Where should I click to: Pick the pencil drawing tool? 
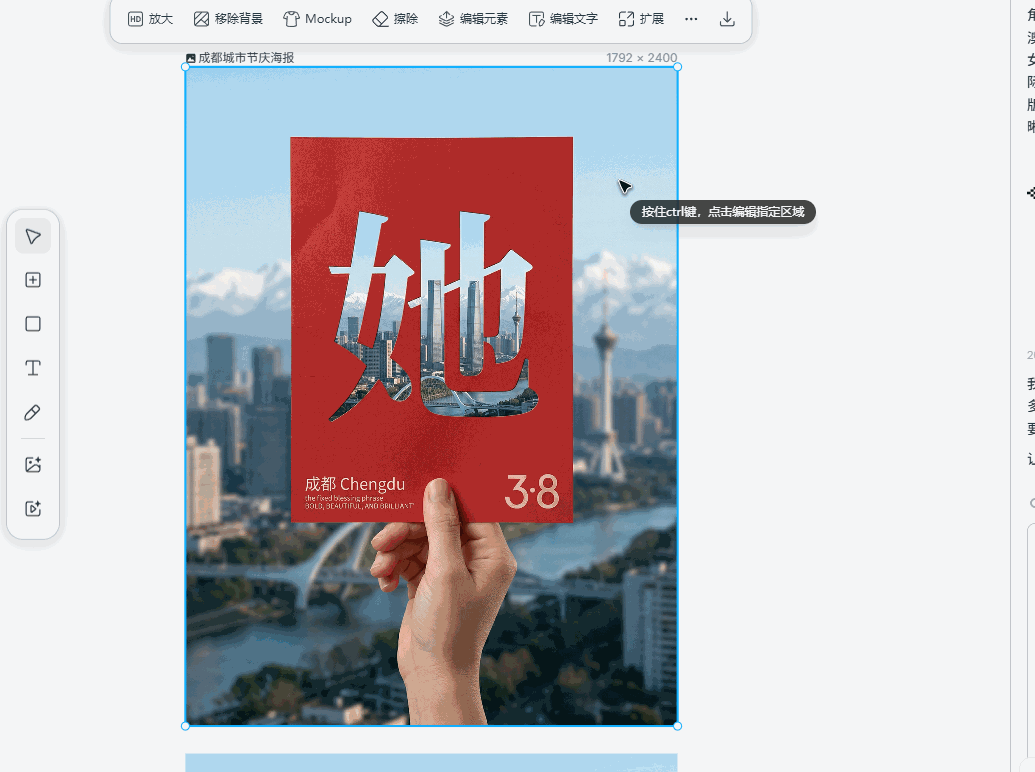[x=33, y=412]
